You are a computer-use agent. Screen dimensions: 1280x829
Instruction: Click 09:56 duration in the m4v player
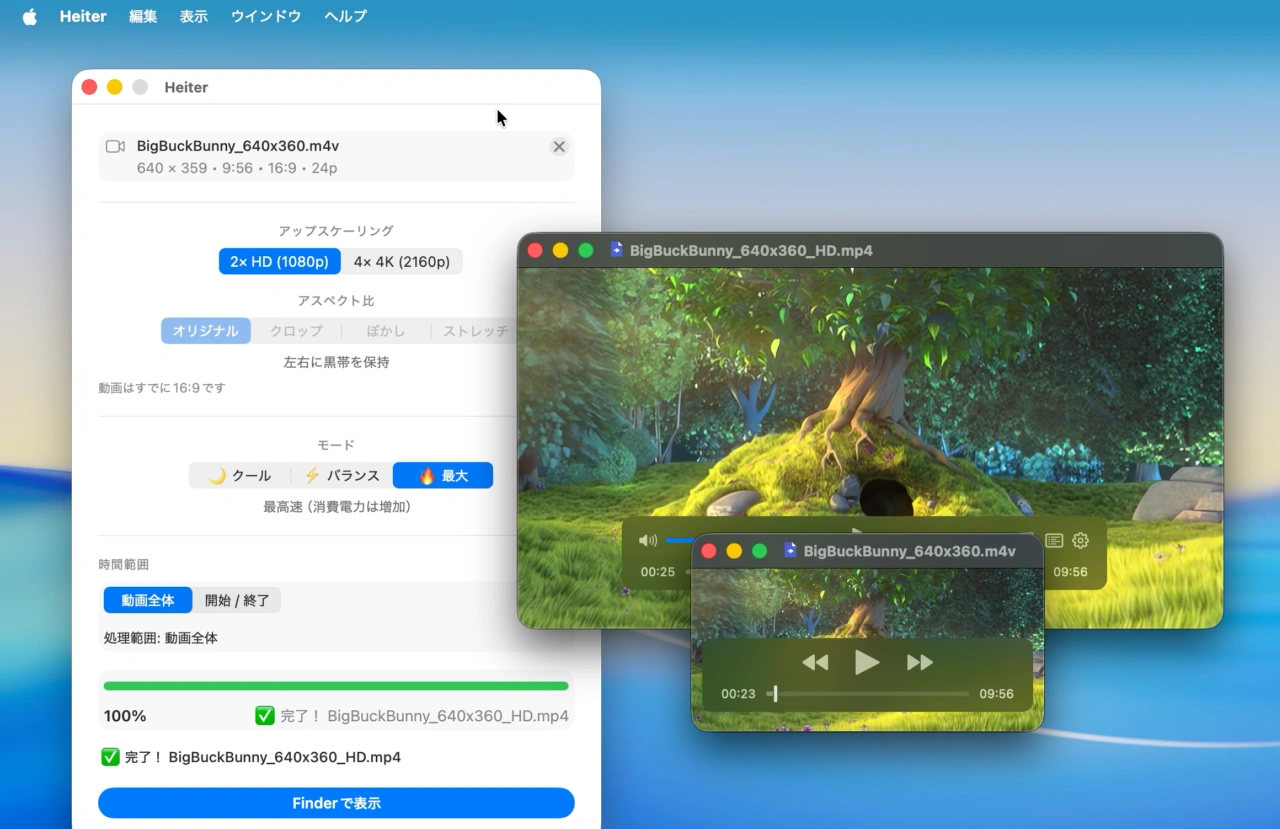997,694
